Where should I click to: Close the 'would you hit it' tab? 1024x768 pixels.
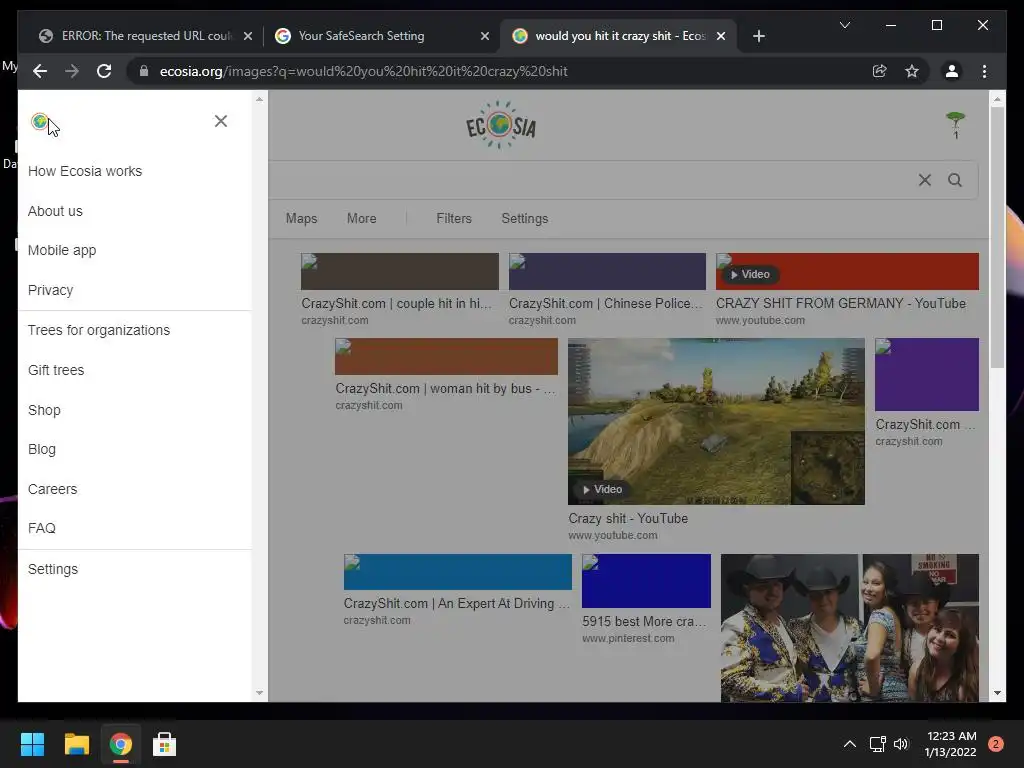[x=721, y=36]
